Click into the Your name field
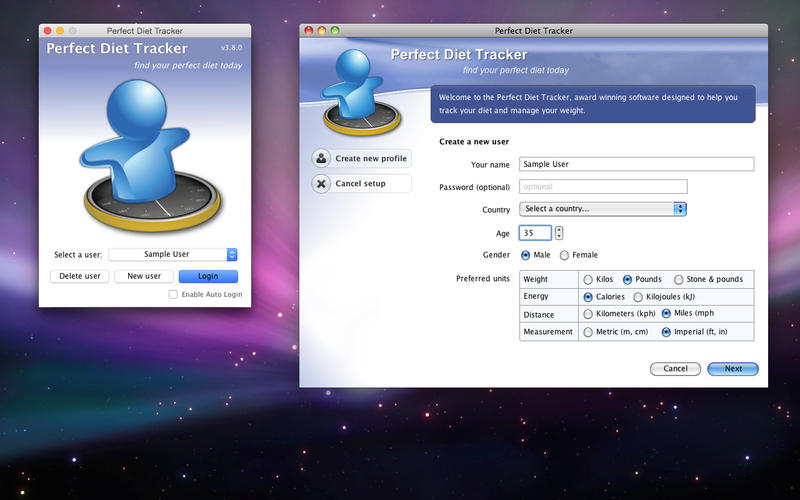800x500 pixels. [636, 164]
